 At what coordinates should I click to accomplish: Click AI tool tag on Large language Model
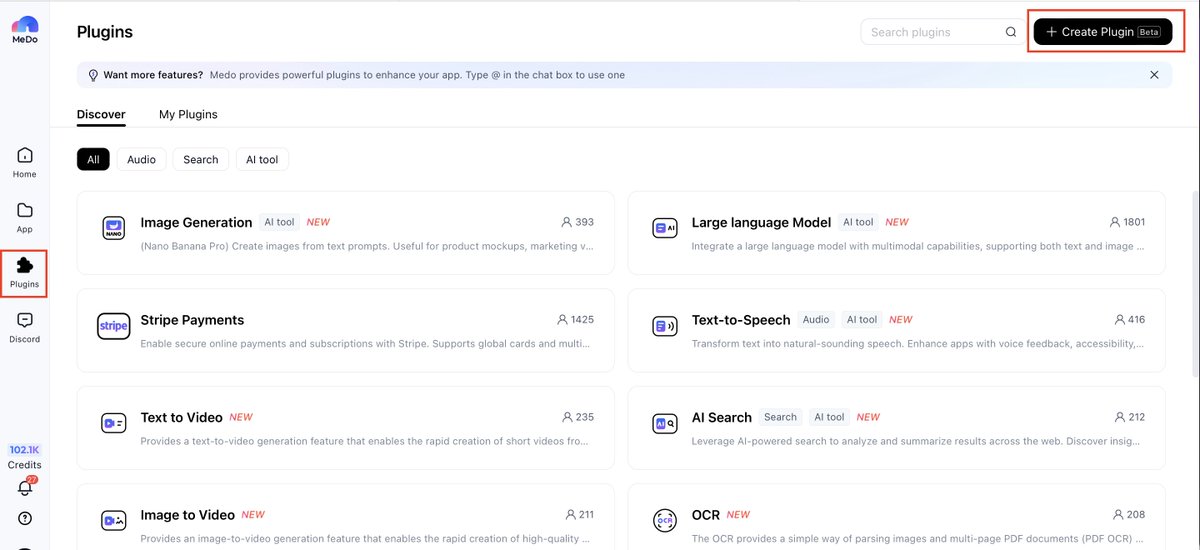858,222
